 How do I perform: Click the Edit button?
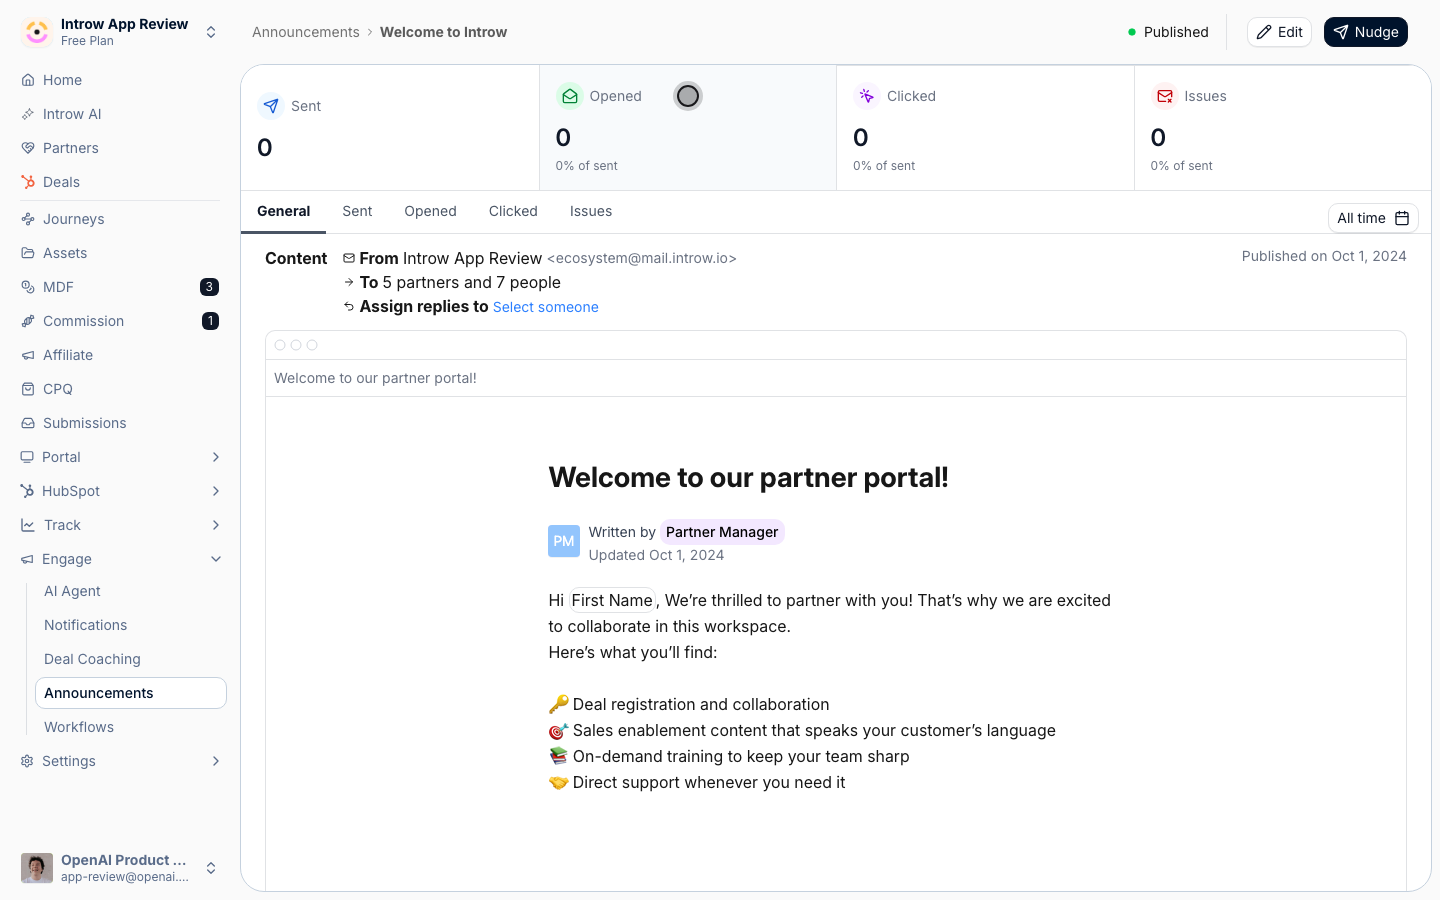[1279, 32]
